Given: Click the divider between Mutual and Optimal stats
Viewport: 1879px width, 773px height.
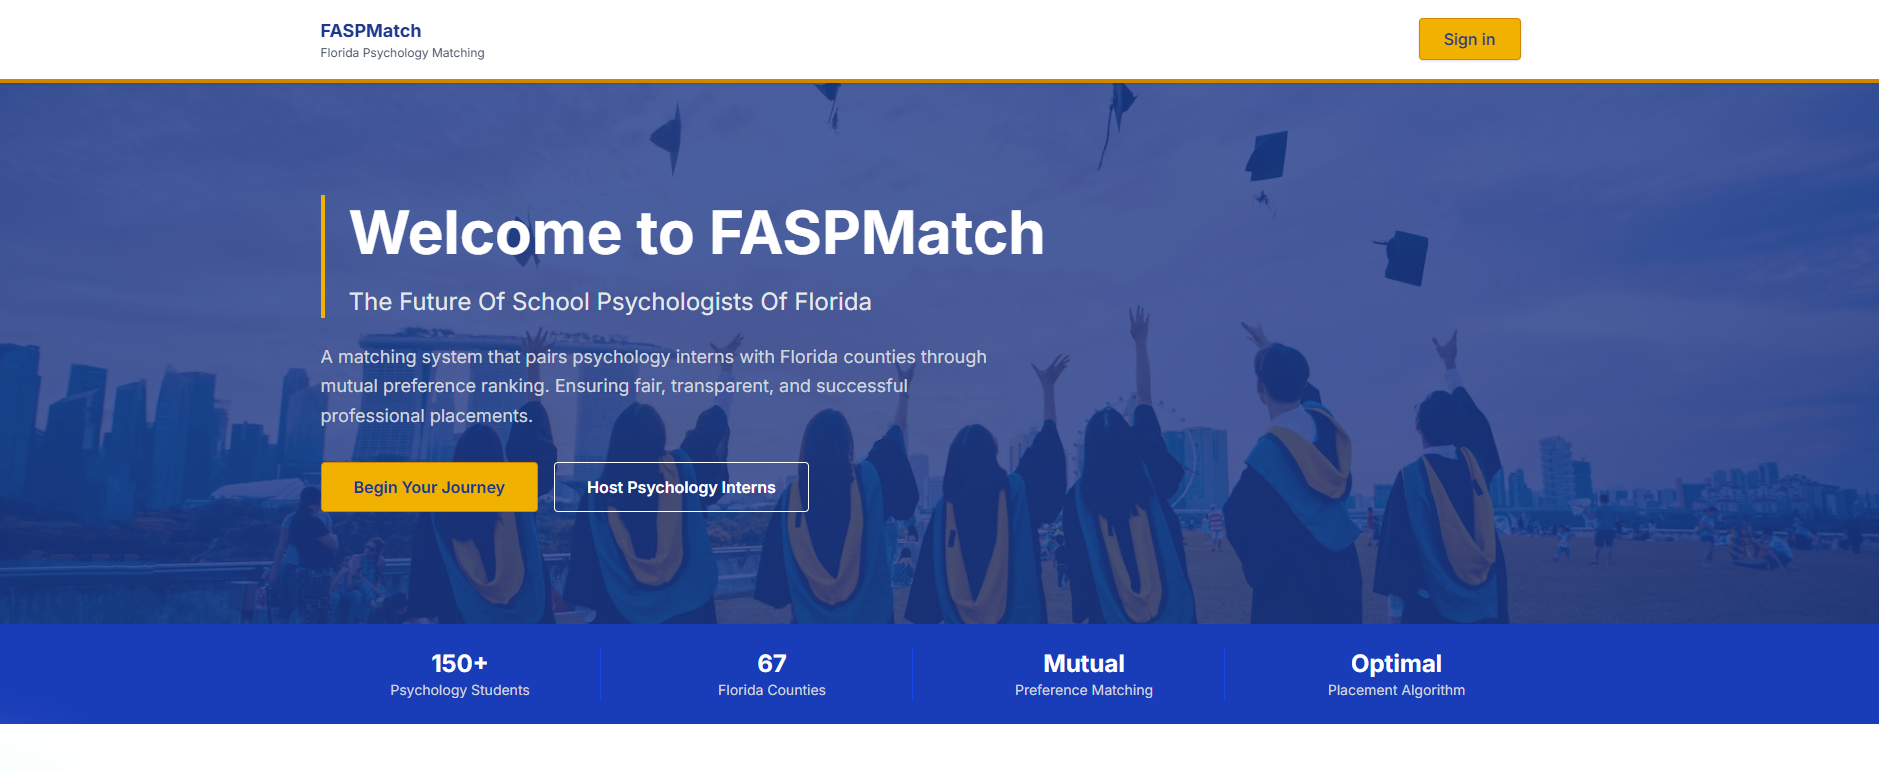Looking at the screenshot, I should click(1225, 672).
